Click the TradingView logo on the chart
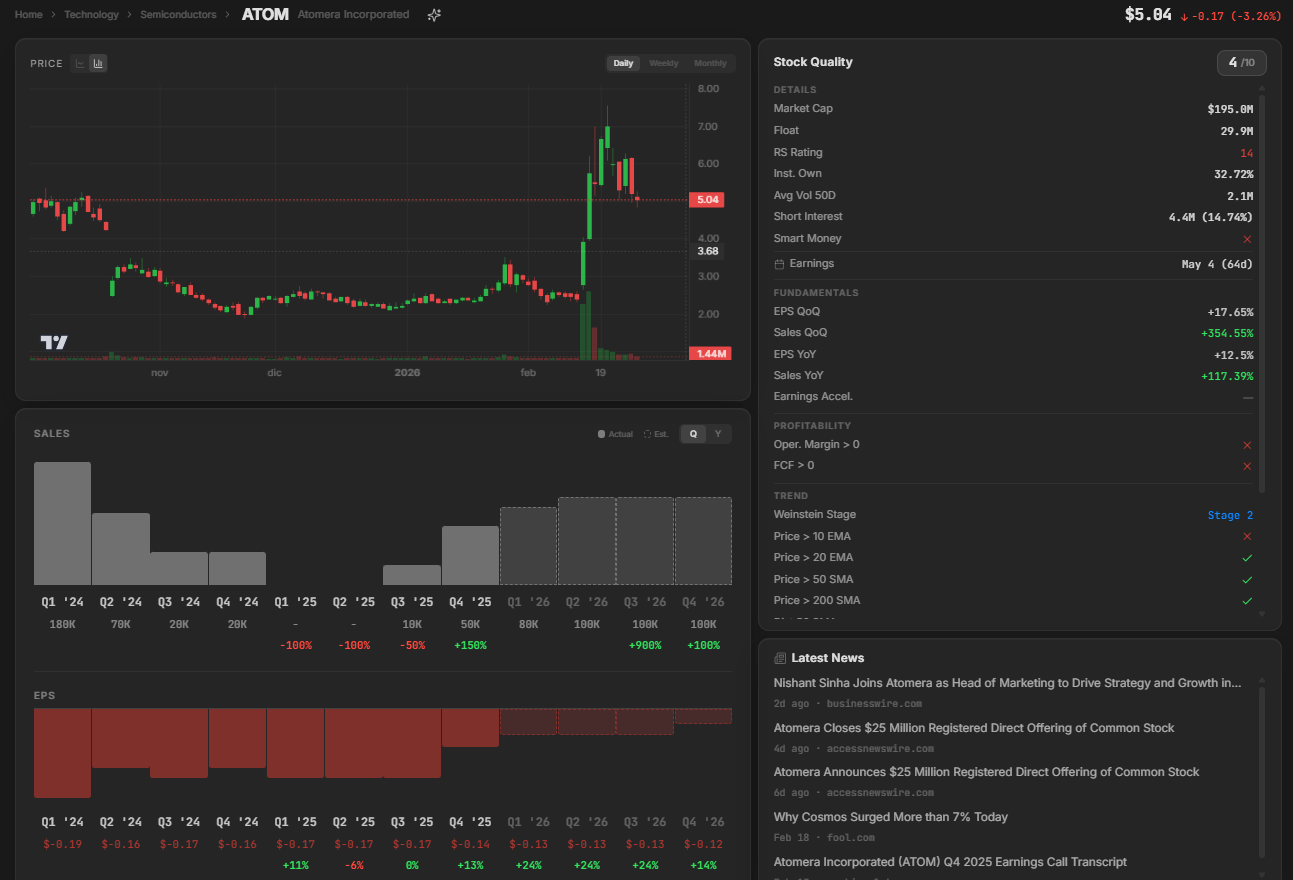Screen dimensions: 1293x880 (x=54, y=342)
